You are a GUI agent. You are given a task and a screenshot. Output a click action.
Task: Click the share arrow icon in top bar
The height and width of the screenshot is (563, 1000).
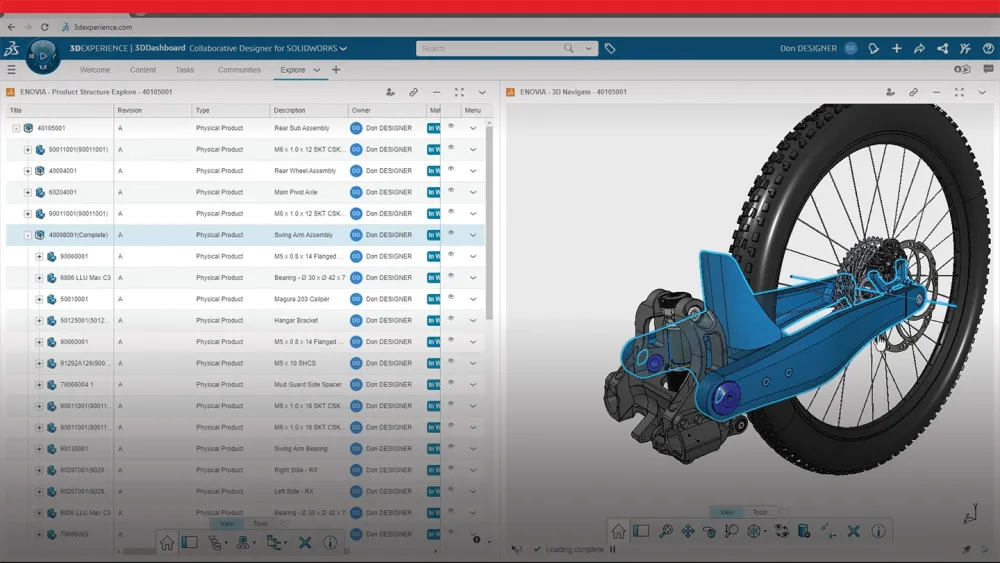919,48
